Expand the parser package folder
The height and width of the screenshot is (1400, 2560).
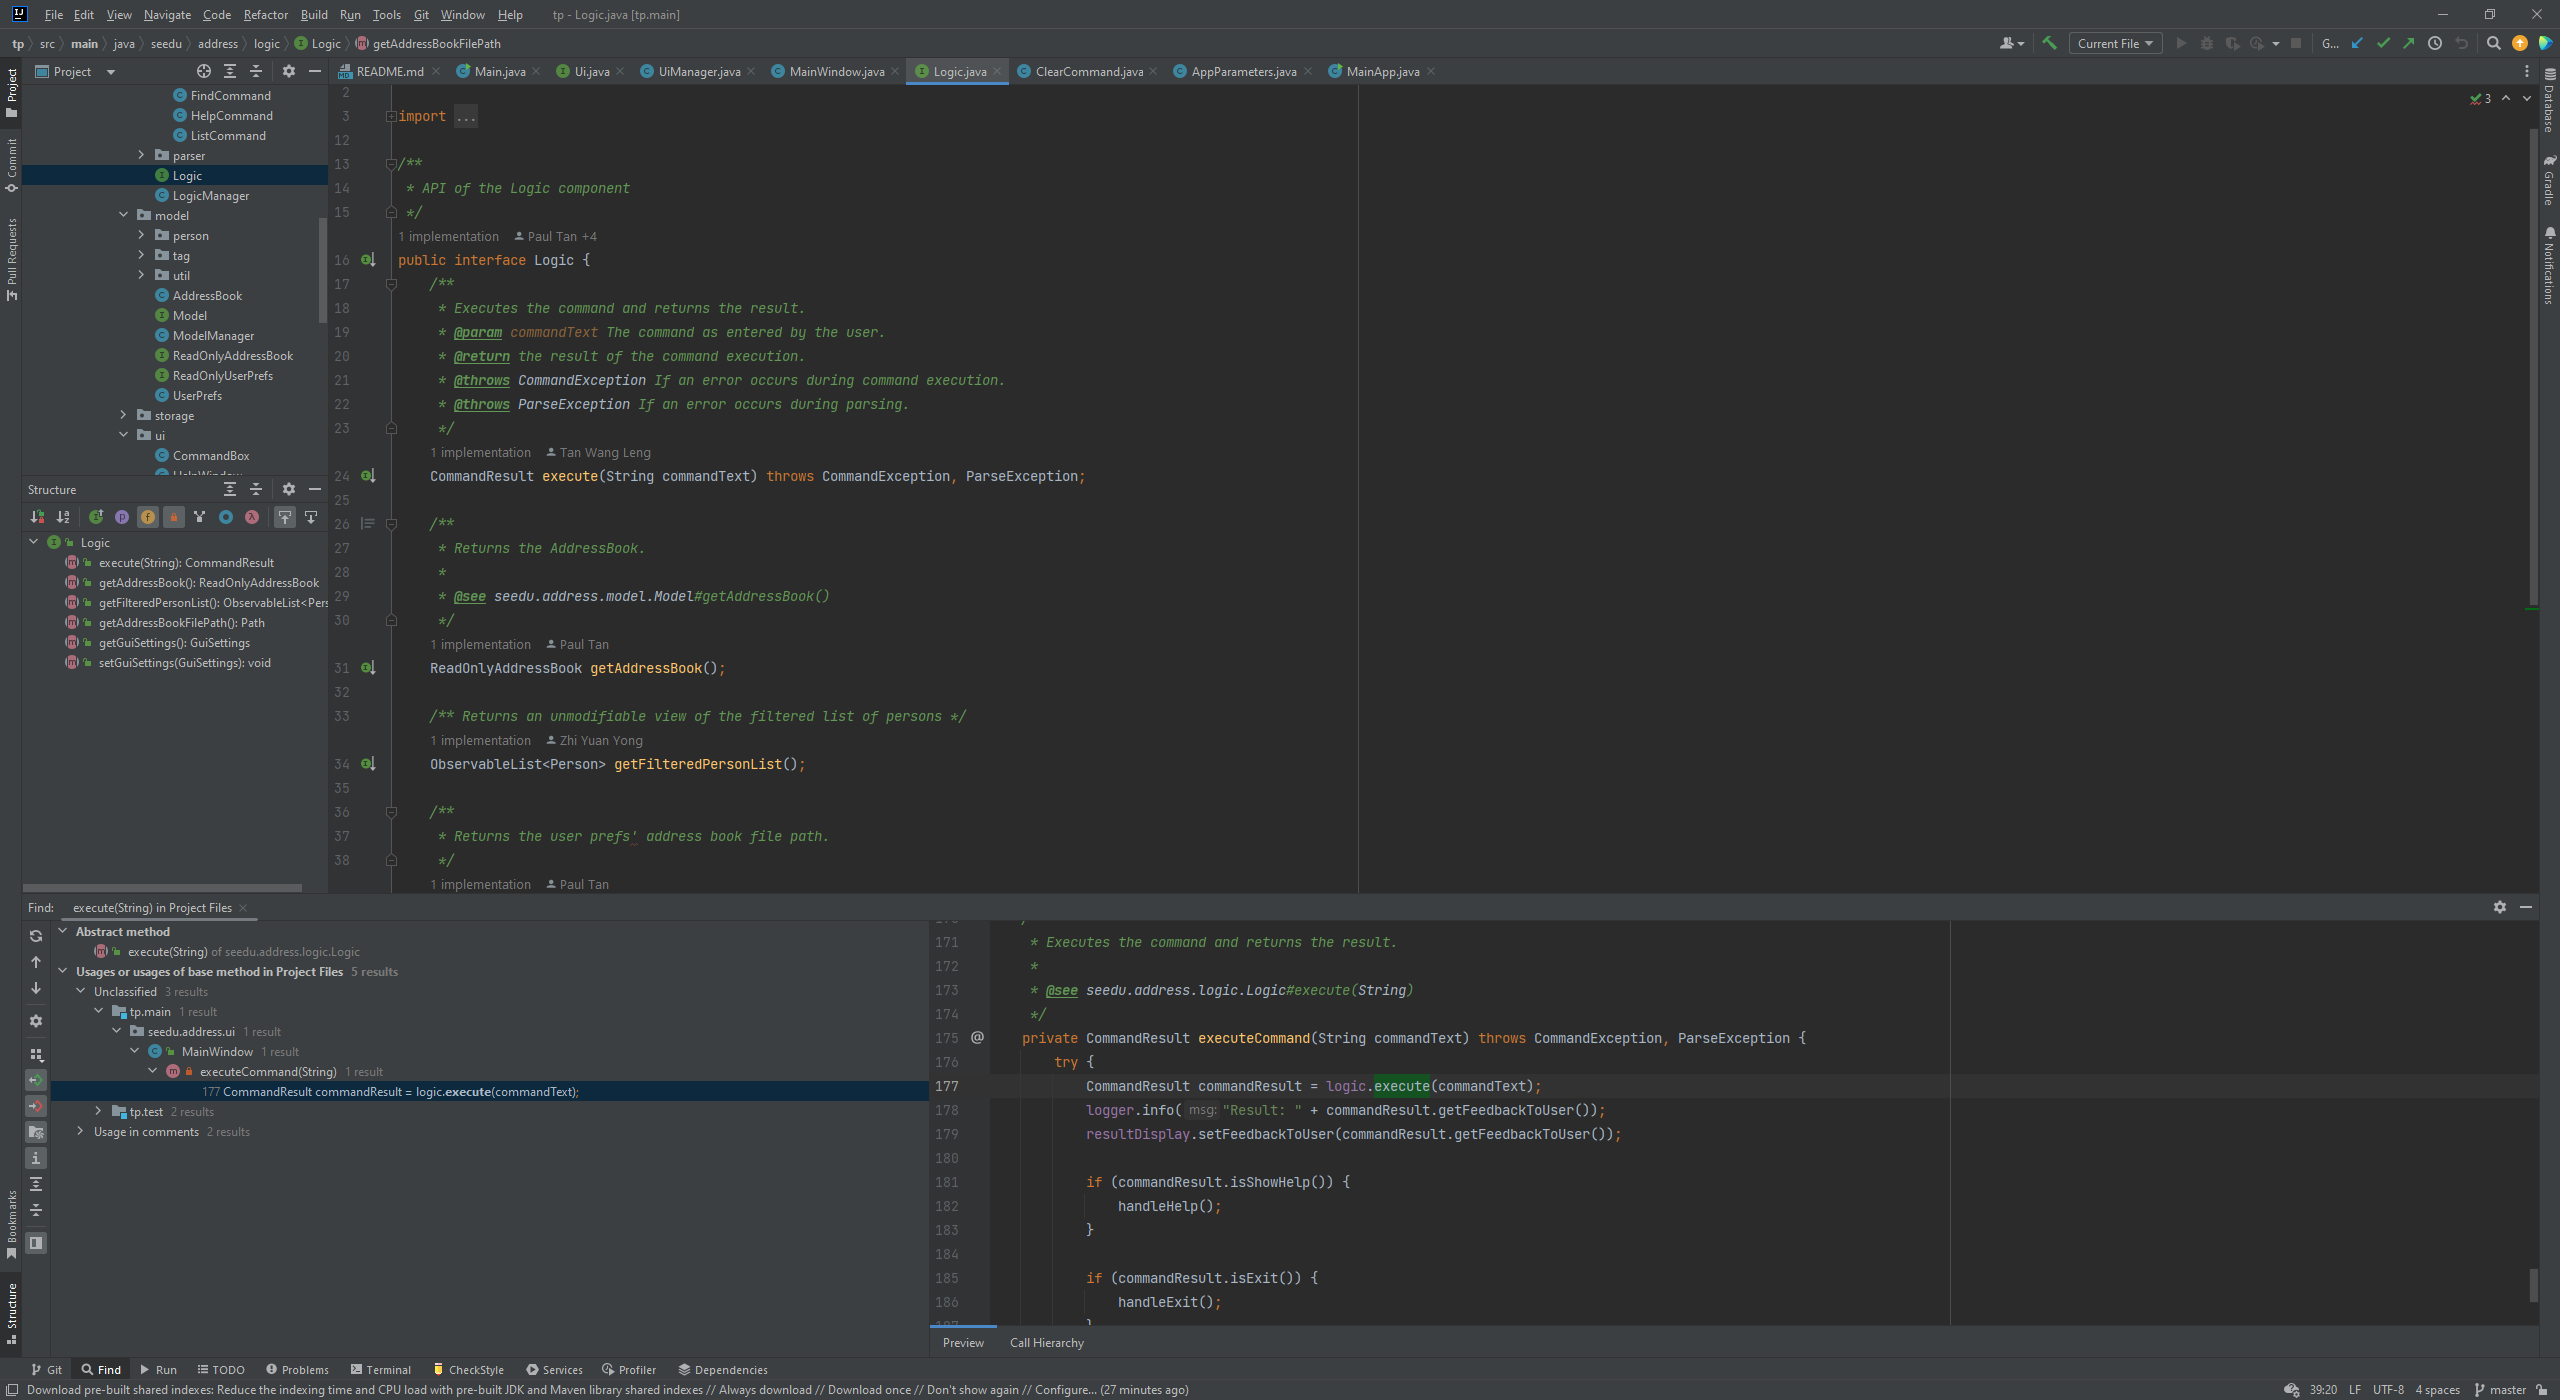[141, 155]
